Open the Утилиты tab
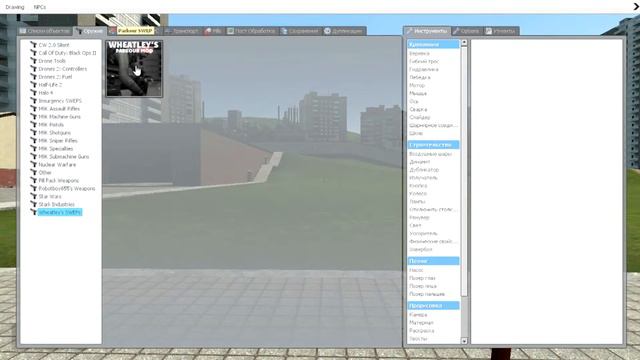This screenshot has width=640, height=360. pos(501,31)
